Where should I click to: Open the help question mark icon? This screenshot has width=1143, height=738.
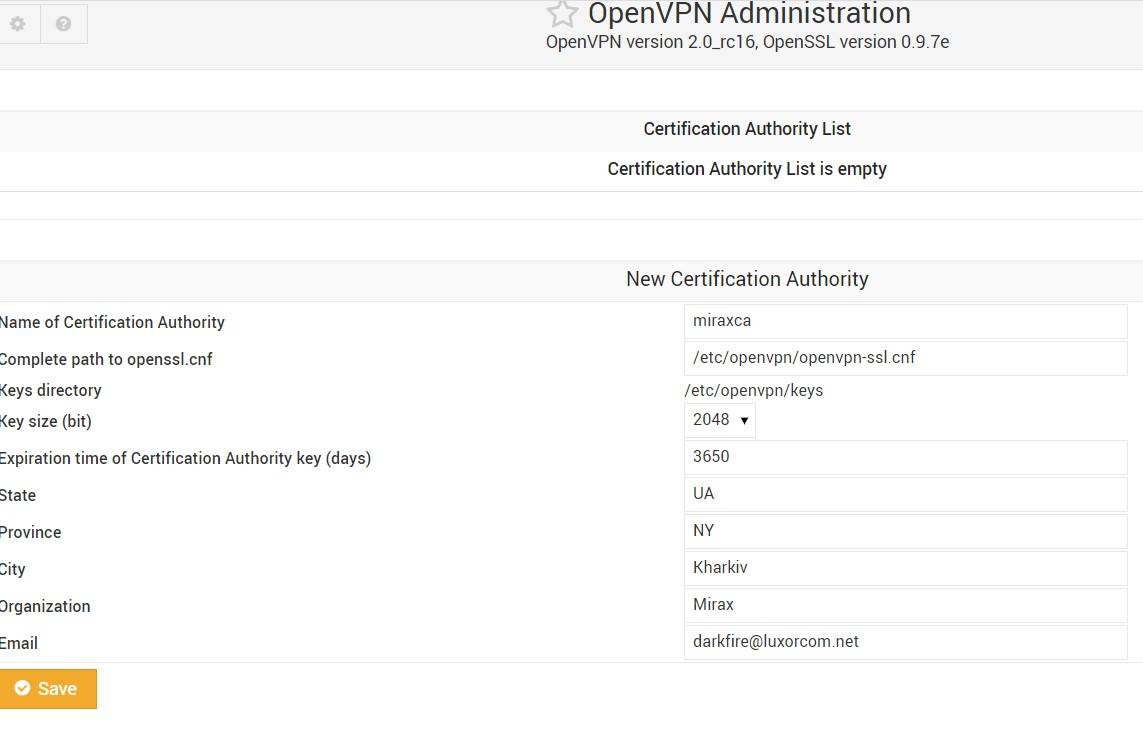point(63,24)
